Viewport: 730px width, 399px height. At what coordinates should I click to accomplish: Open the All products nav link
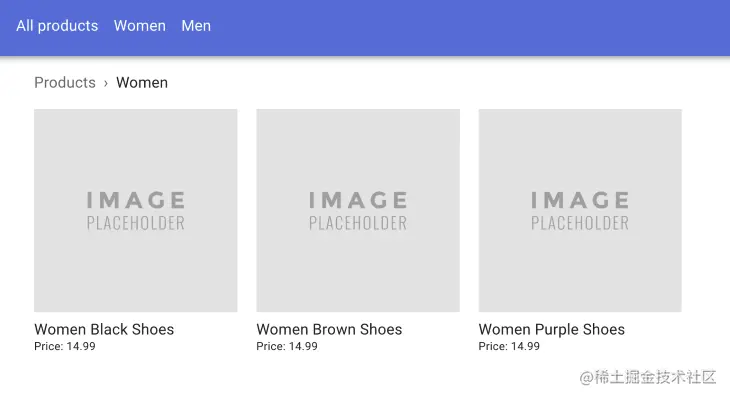(57, 26)
